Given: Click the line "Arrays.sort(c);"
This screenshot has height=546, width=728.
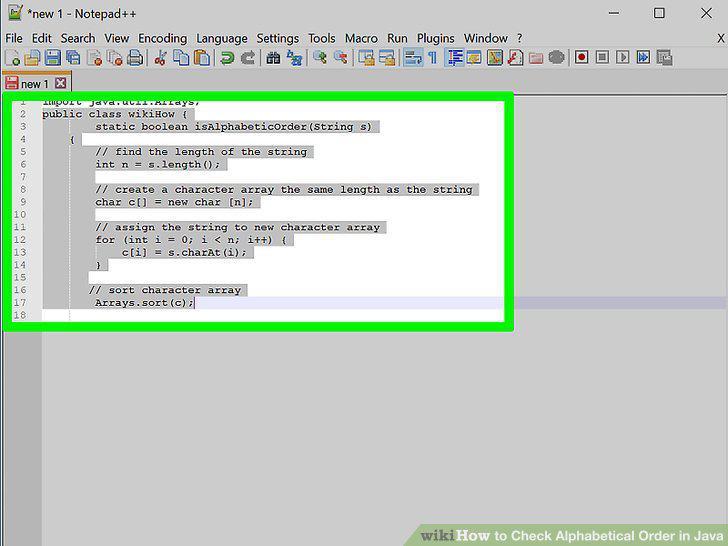Looking at the screenshot, I should 144,303.
